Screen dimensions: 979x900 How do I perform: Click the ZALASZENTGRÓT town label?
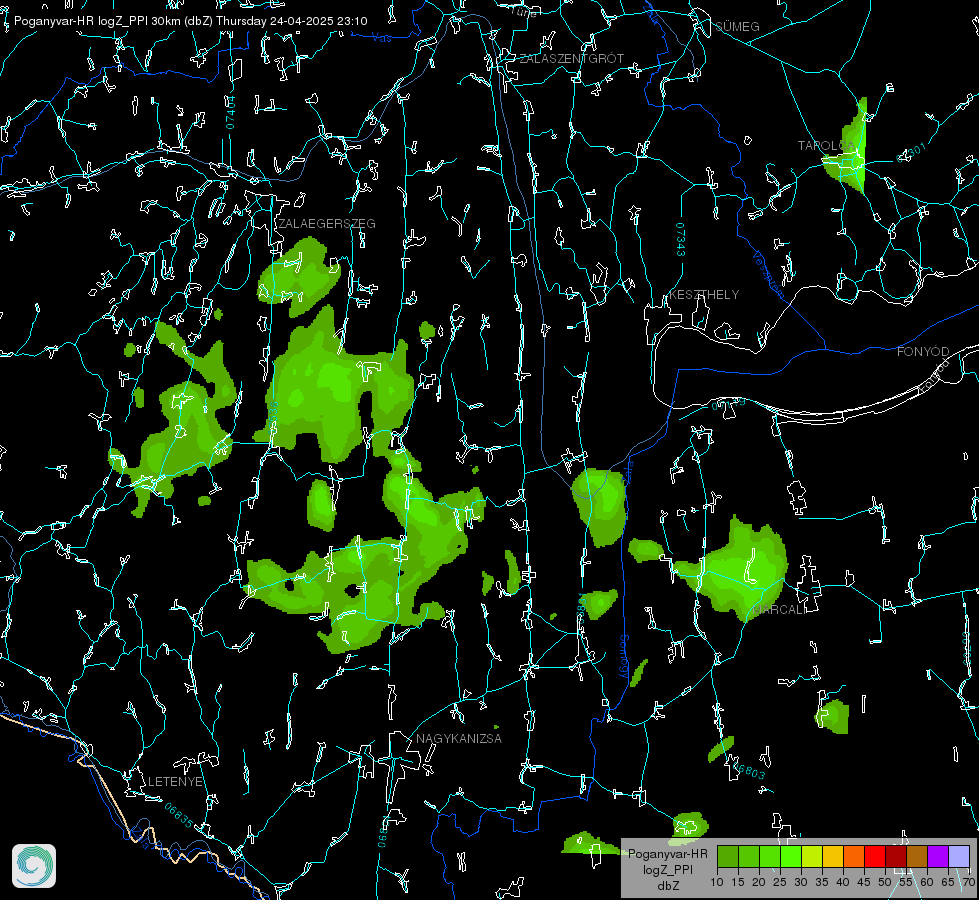click(571, 58)
